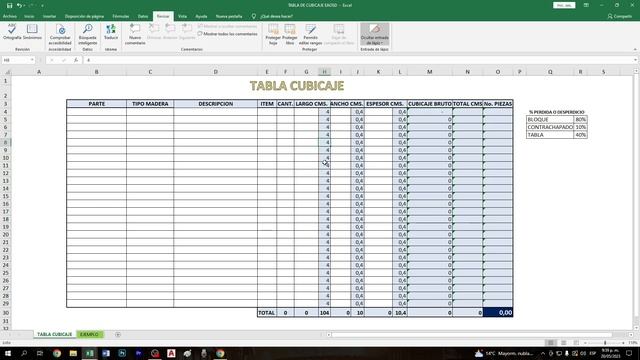
Task: Click the Compartir share button
Action: [620, 16]
